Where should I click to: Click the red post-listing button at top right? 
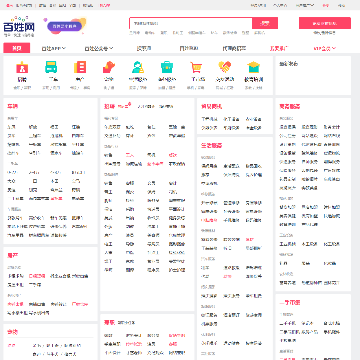point(325,23)
